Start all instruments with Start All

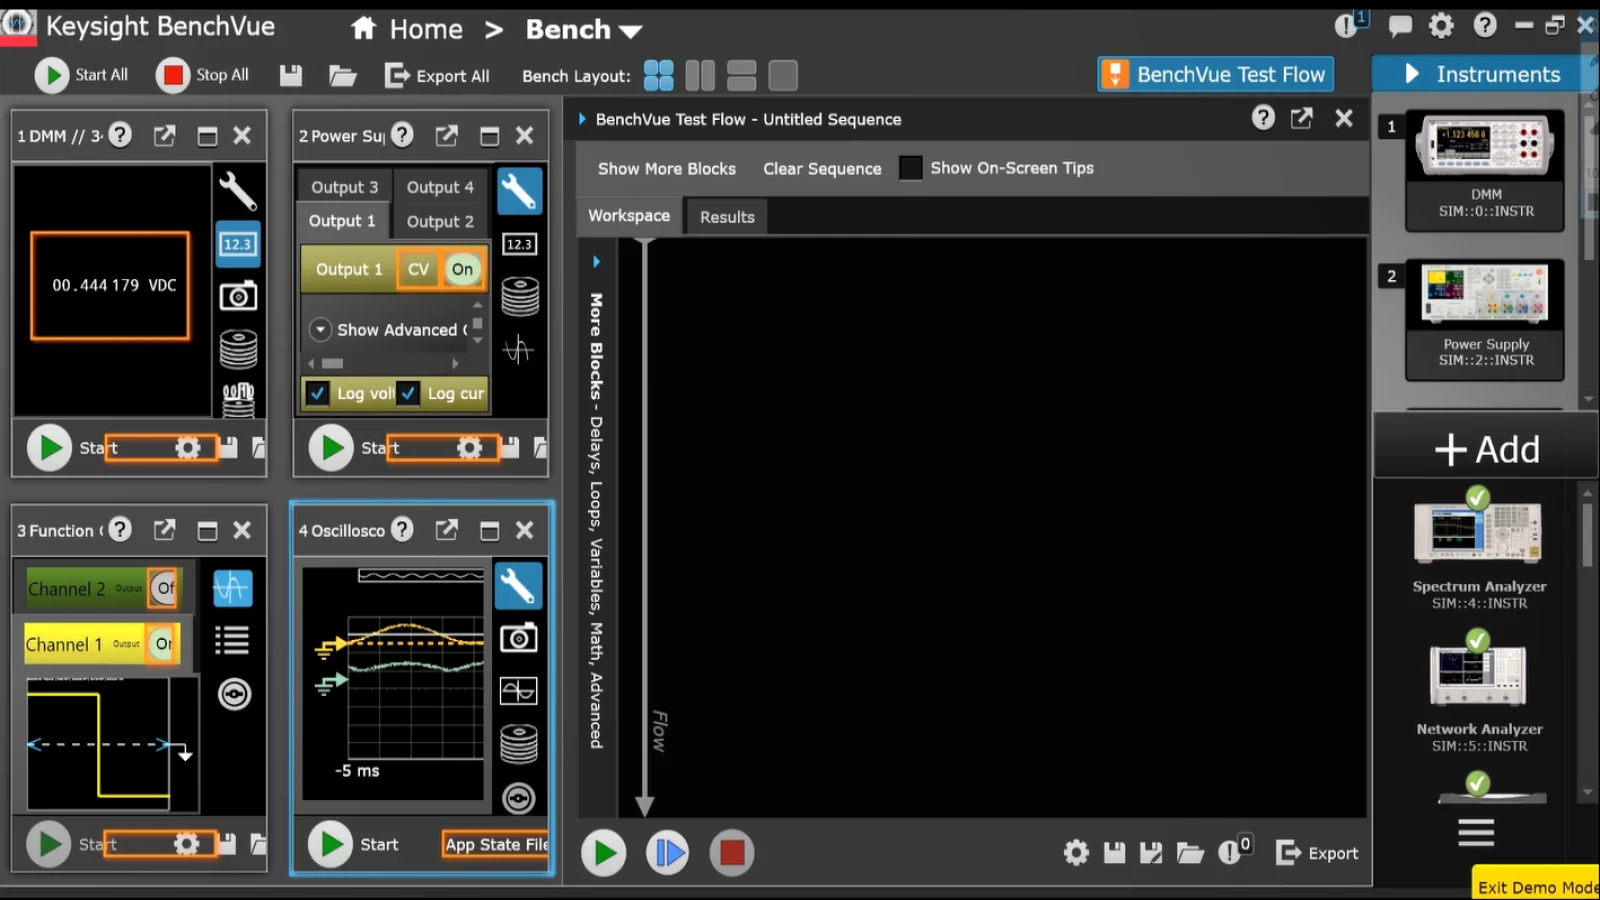[x=81, y=75]
